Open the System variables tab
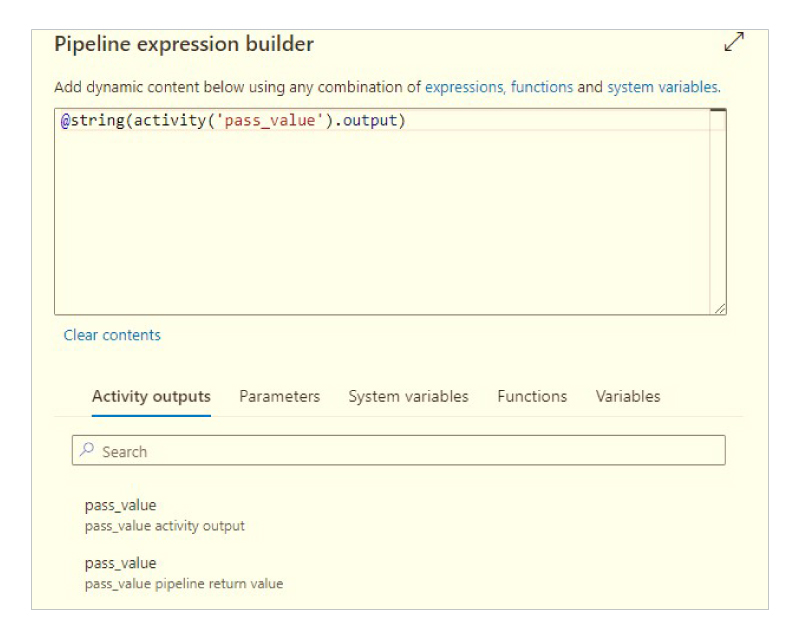 [x=408, y=397]
